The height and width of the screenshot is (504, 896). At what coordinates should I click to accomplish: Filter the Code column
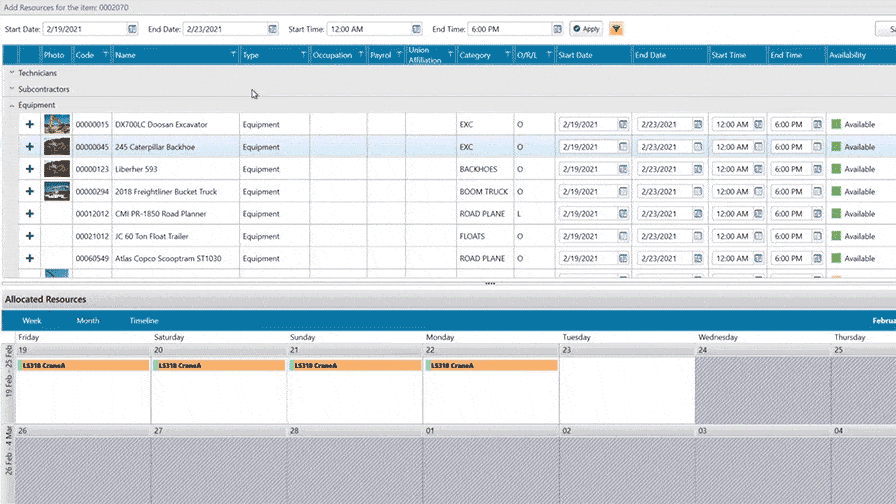tap(105, 54)
